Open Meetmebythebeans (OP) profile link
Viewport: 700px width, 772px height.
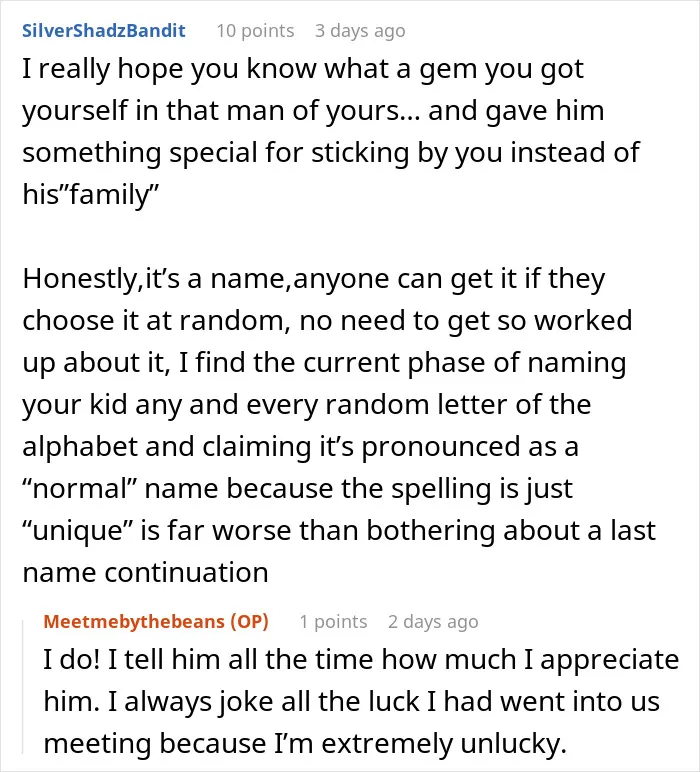coord(156,621)
